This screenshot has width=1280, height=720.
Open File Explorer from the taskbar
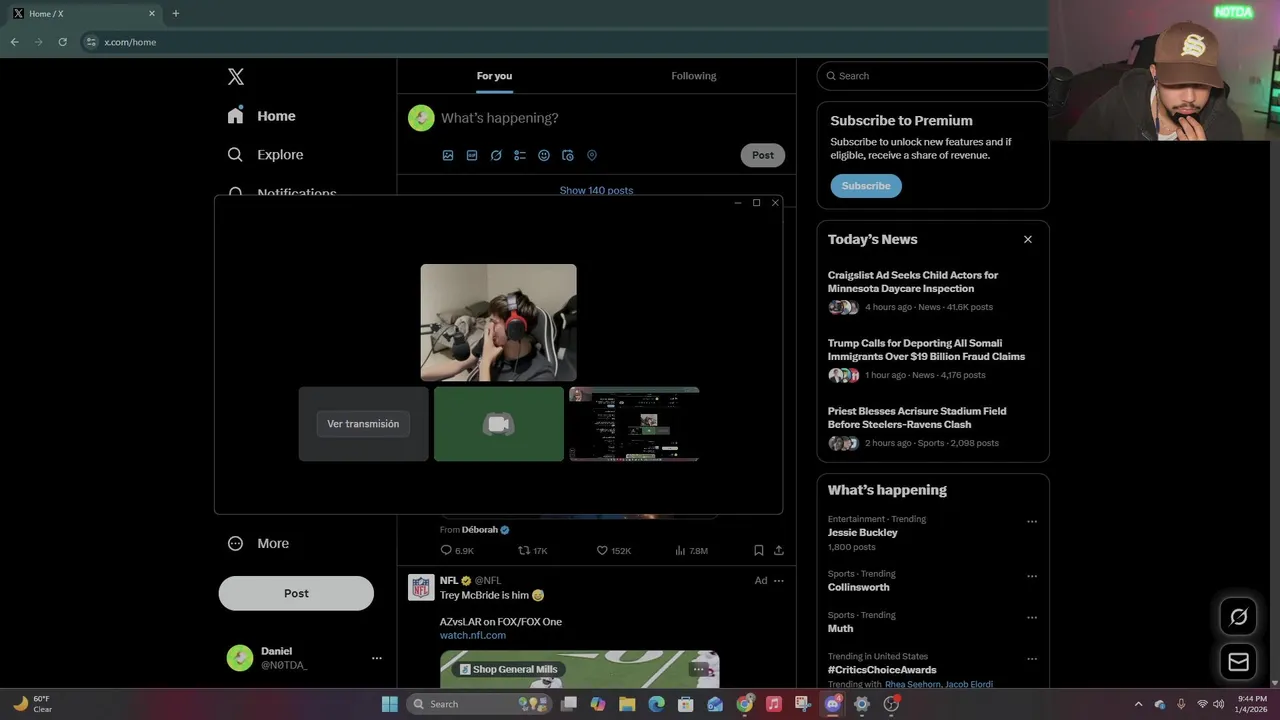627,704
